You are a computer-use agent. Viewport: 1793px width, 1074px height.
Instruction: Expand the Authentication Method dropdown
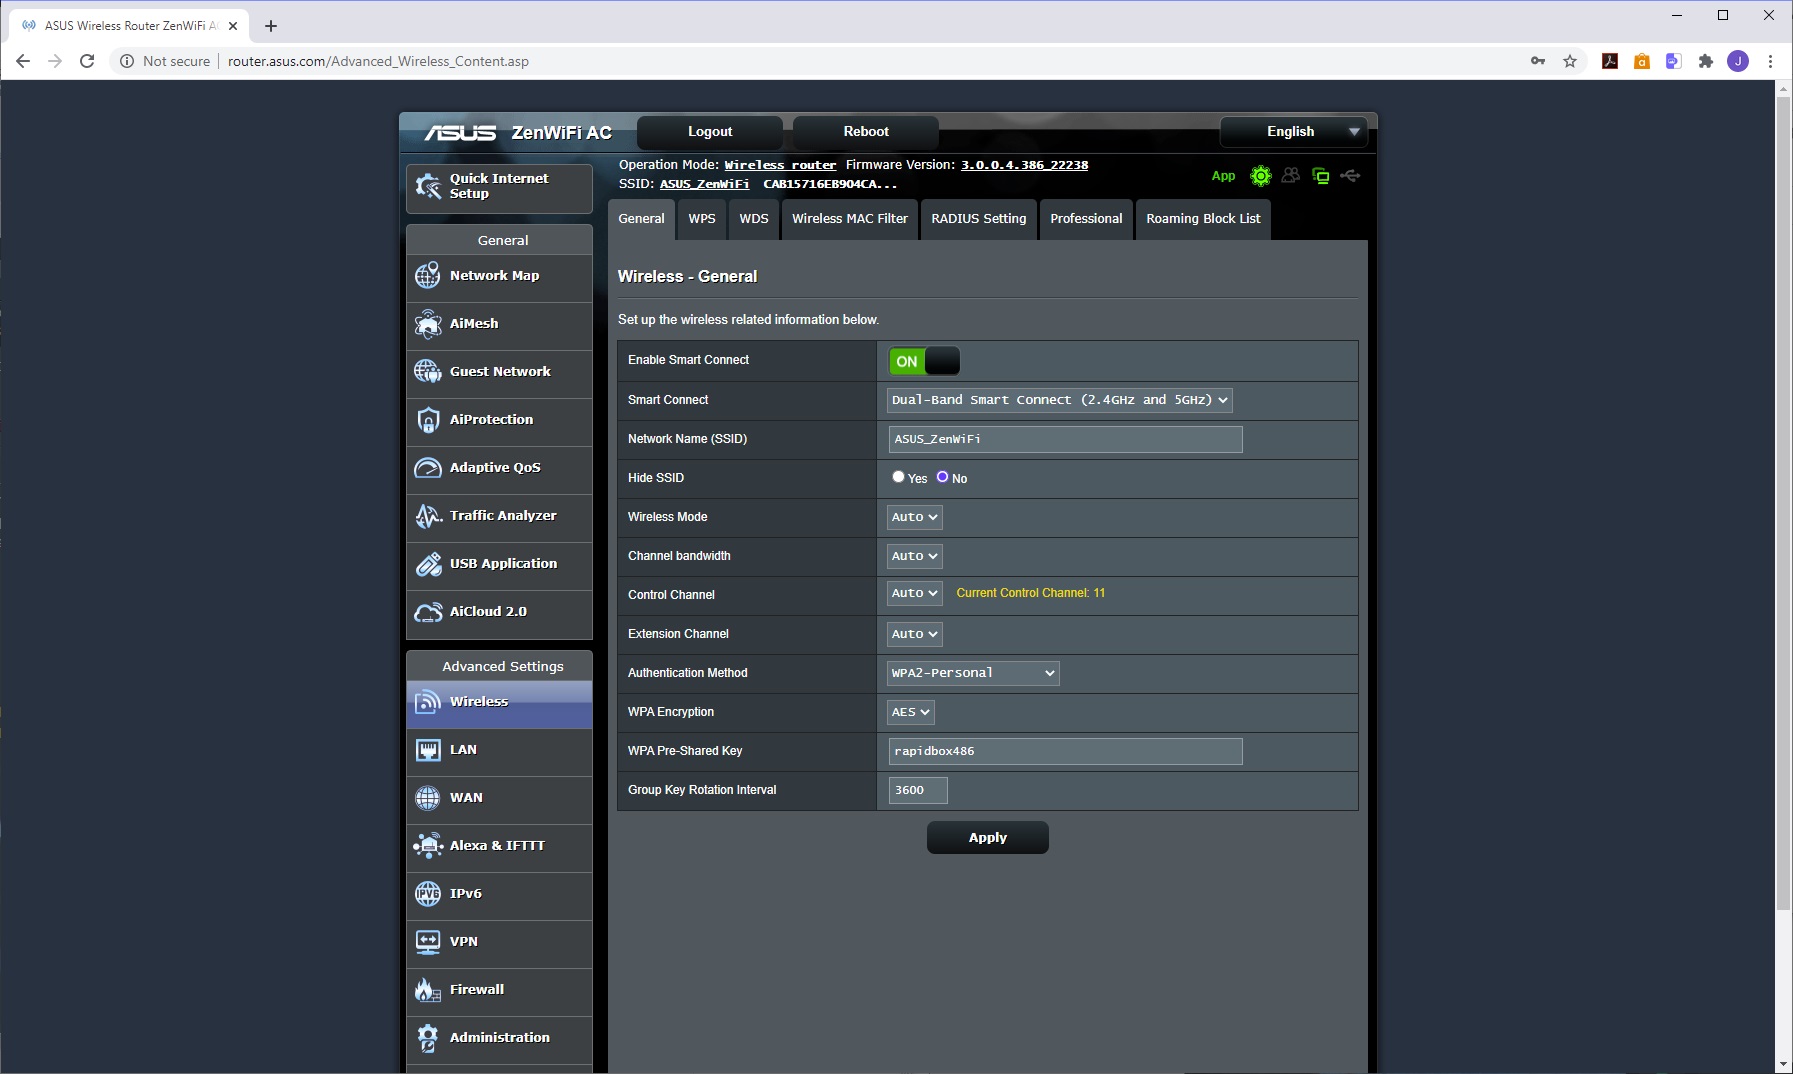click(x=972, y=673)
